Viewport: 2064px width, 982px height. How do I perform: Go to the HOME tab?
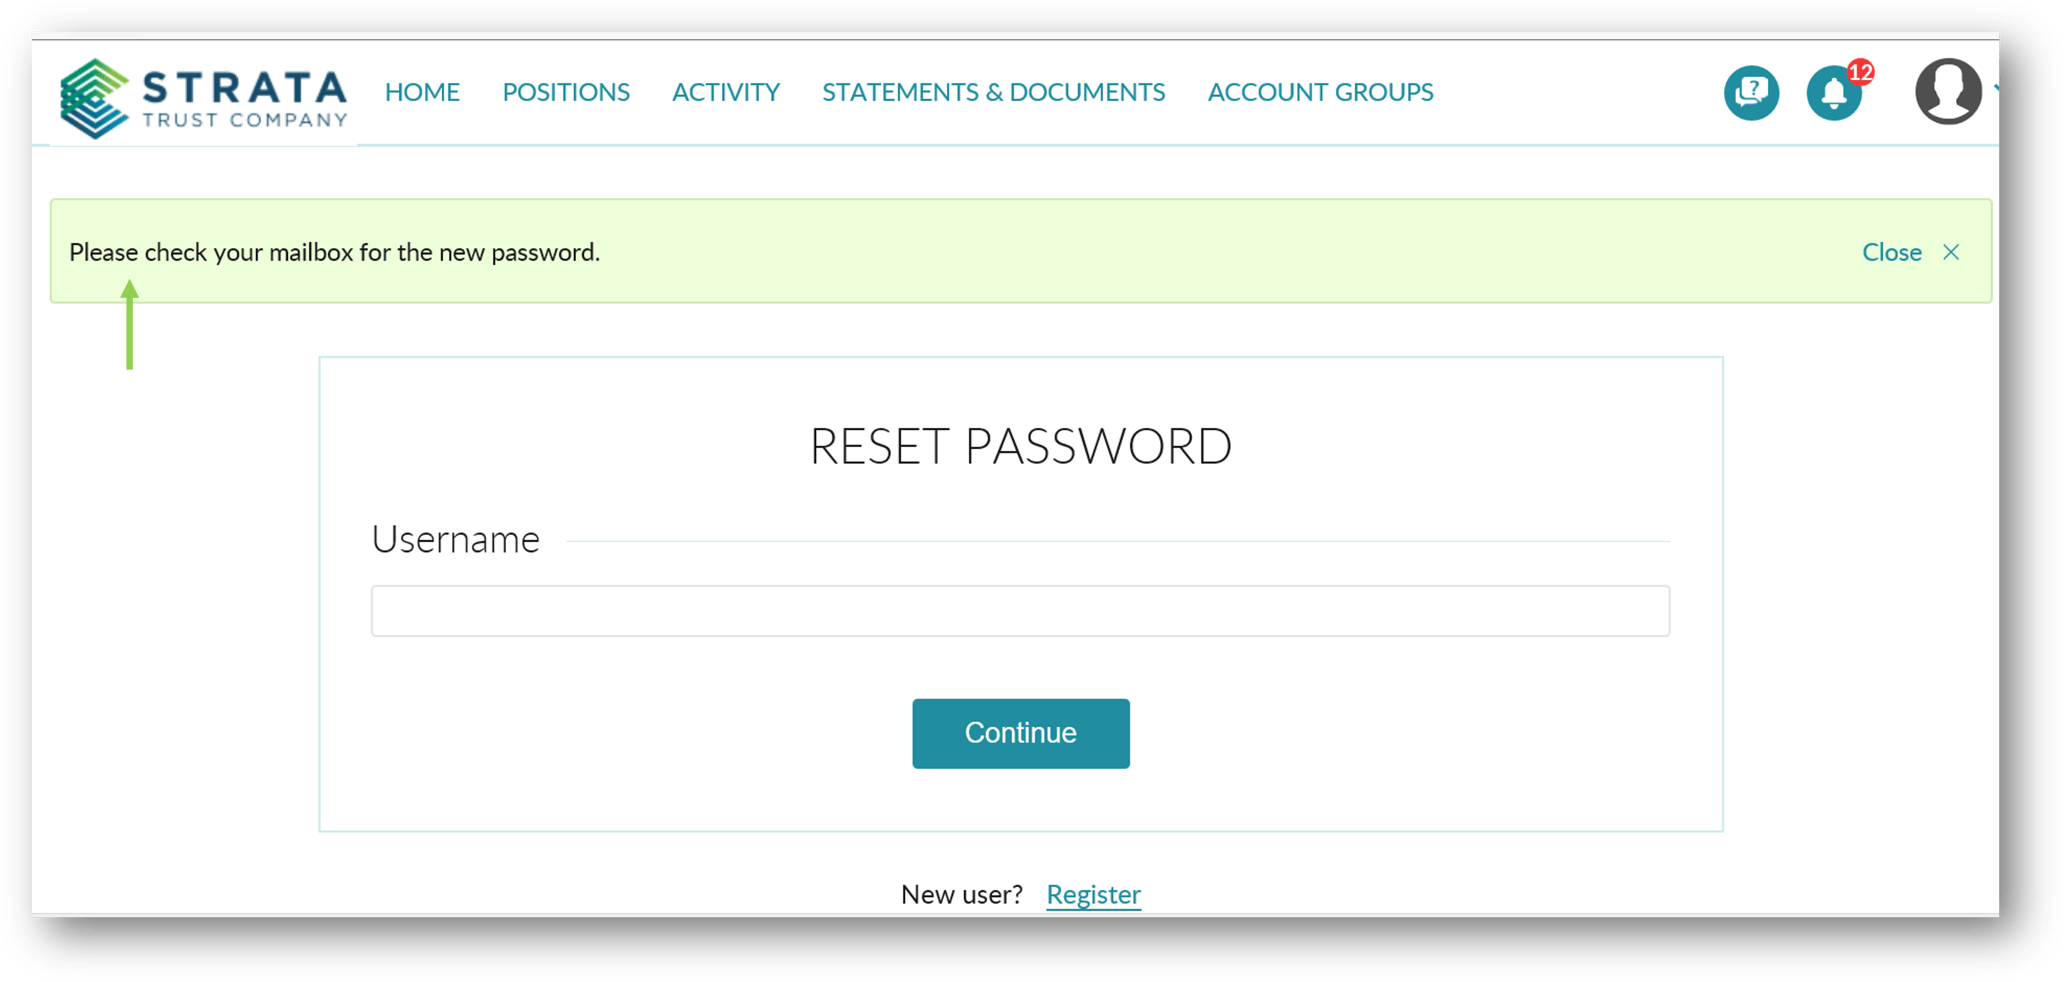[421, 91]
